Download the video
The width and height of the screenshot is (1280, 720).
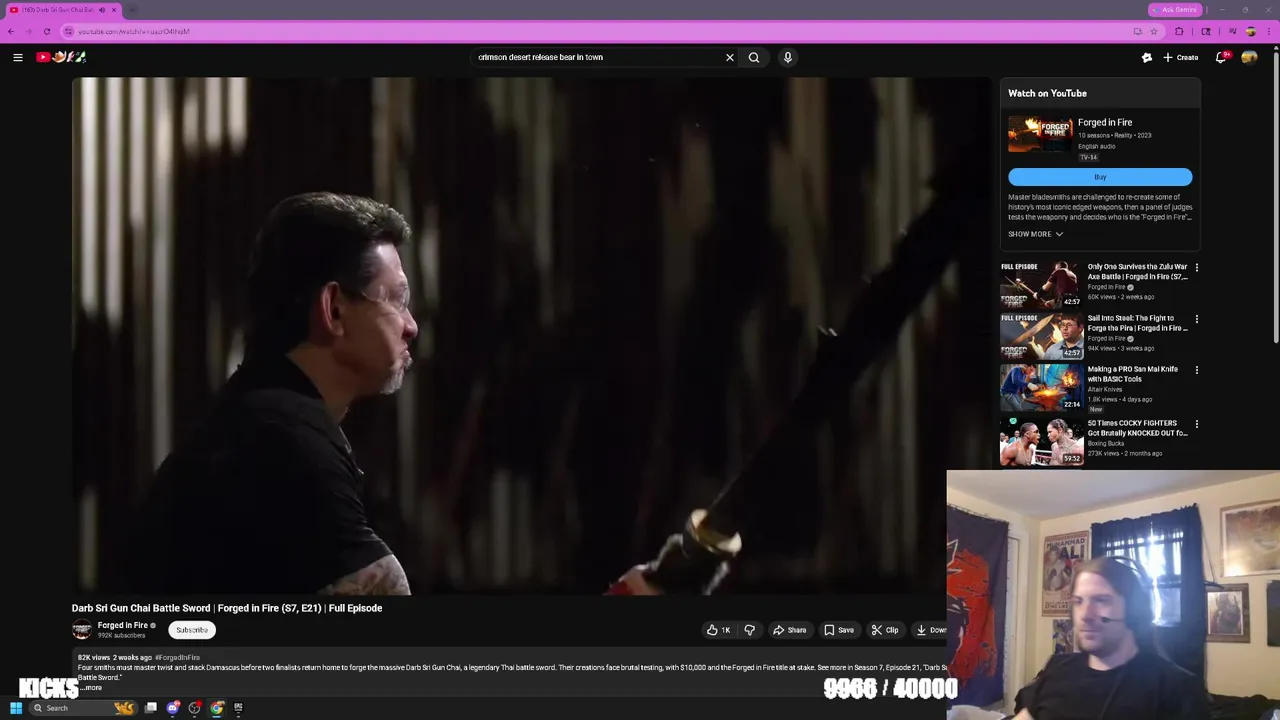[x=930, y=630]
